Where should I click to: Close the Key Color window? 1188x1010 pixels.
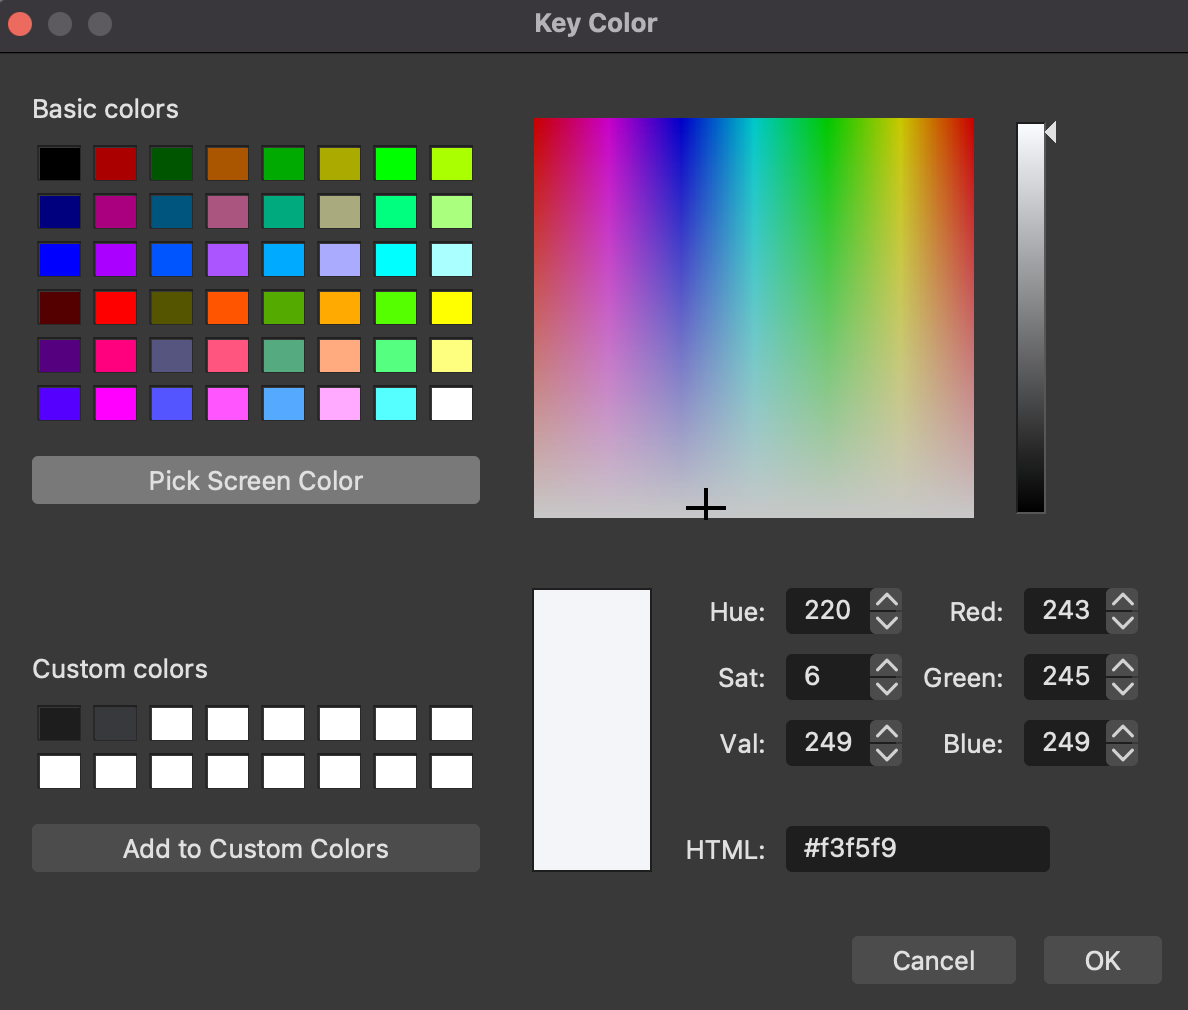[x=20, y=23]
